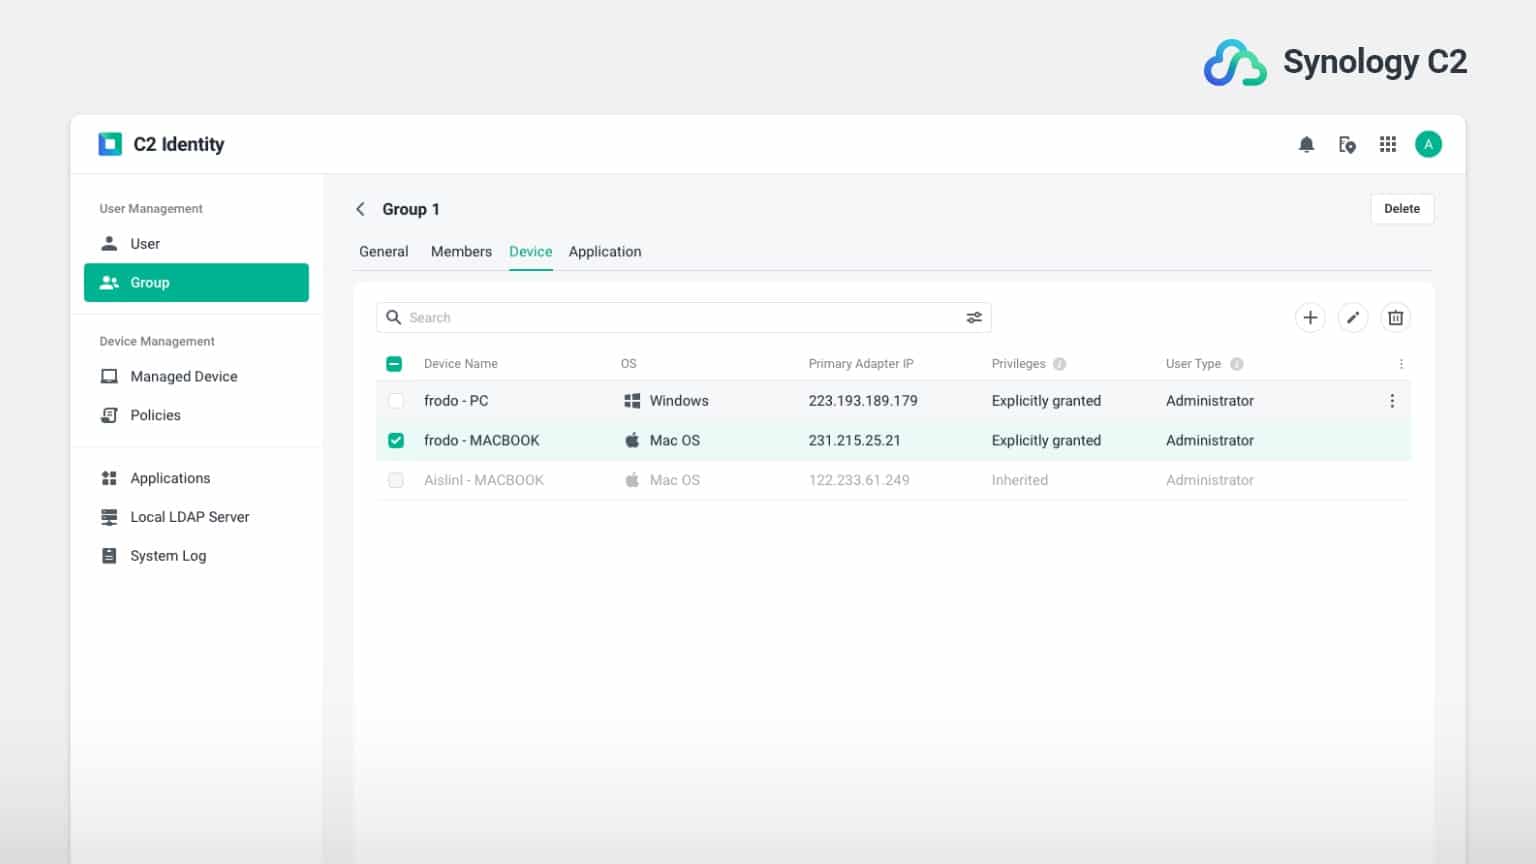Go back using the Group 1 arrow
Screen dimensions: 1536x864
pos(361,209)
